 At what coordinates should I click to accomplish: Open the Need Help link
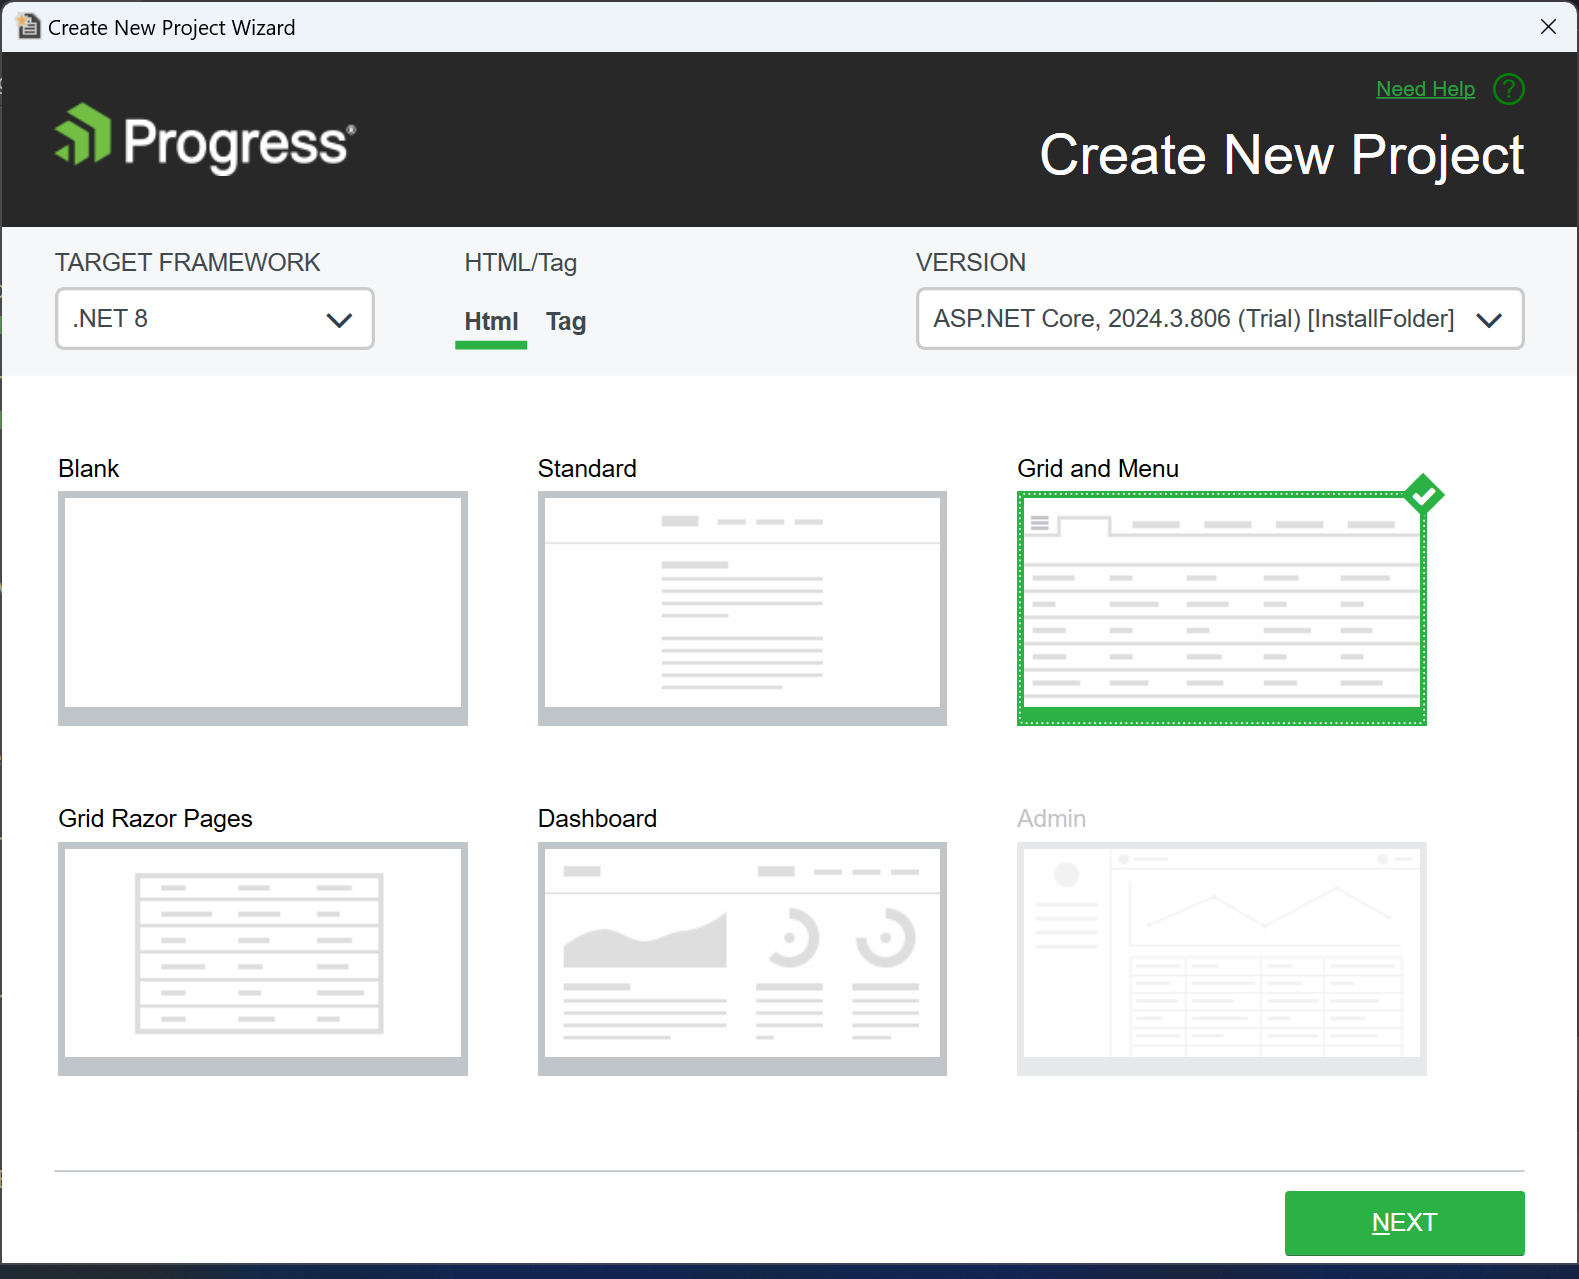coord(1425,89)
